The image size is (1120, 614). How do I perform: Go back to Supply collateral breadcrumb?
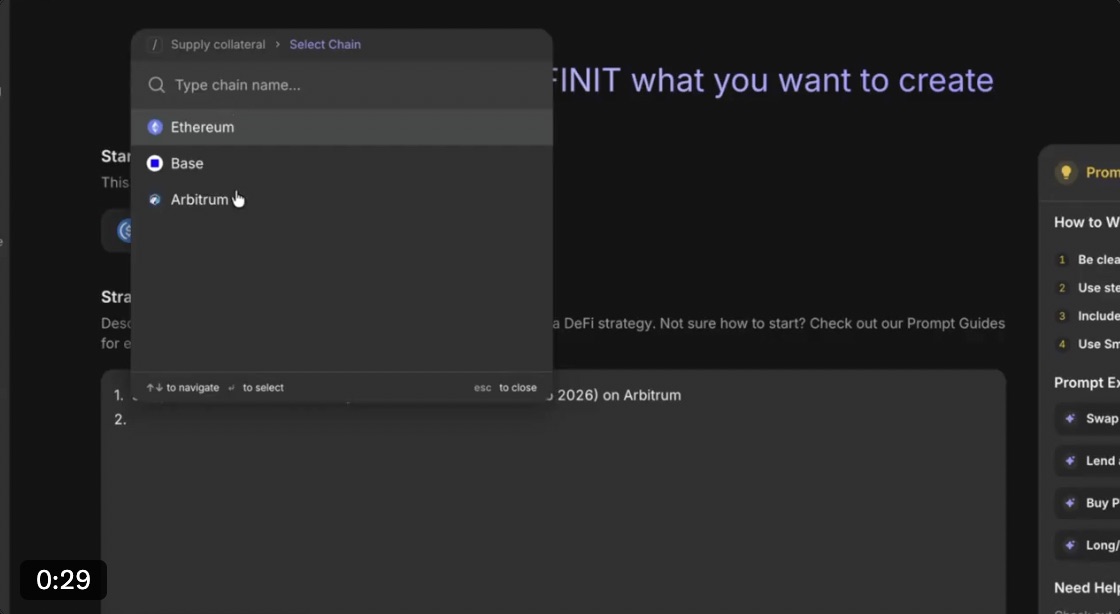(x=218, y=44)
